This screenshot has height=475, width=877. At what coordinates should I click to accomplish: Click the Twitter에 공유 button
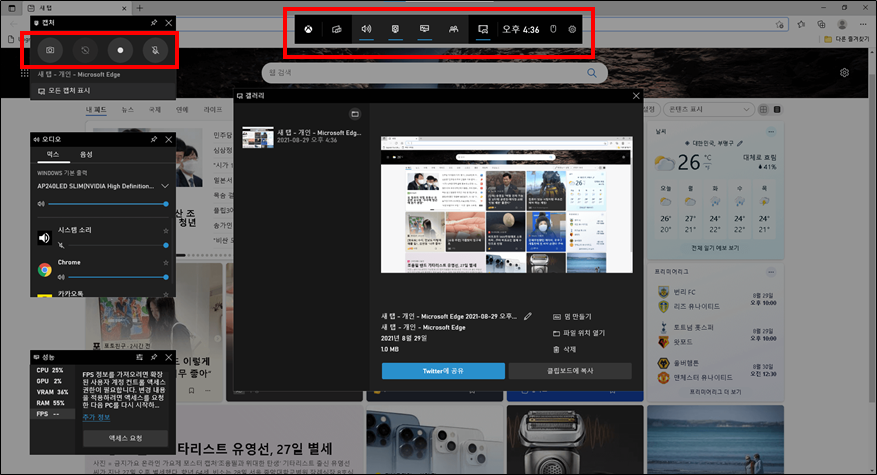tap(444, 371)
